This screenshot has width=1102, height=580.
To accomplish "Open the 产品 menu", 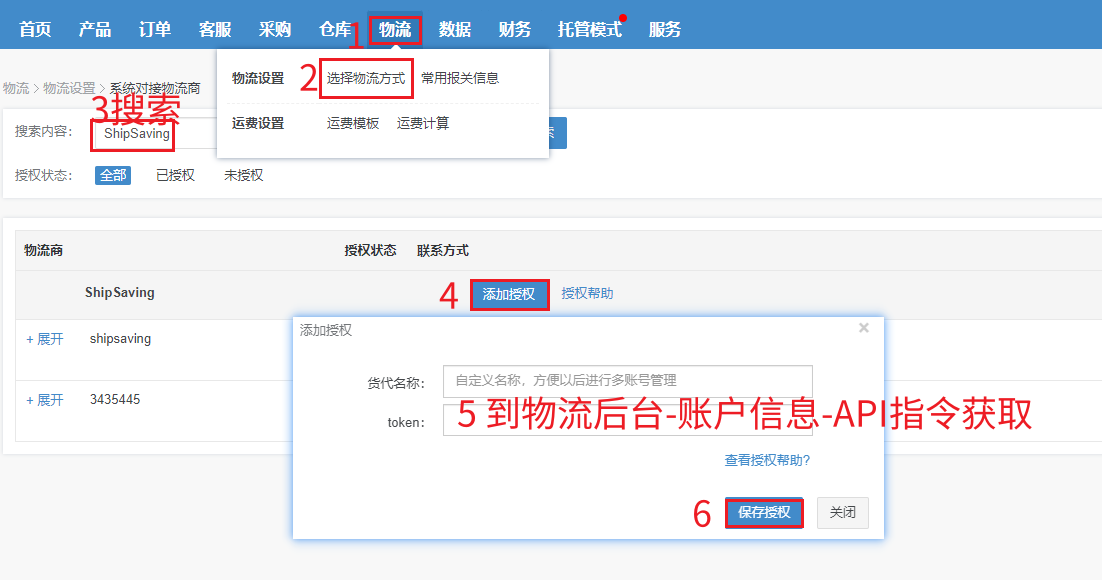I will pos(95,30).
